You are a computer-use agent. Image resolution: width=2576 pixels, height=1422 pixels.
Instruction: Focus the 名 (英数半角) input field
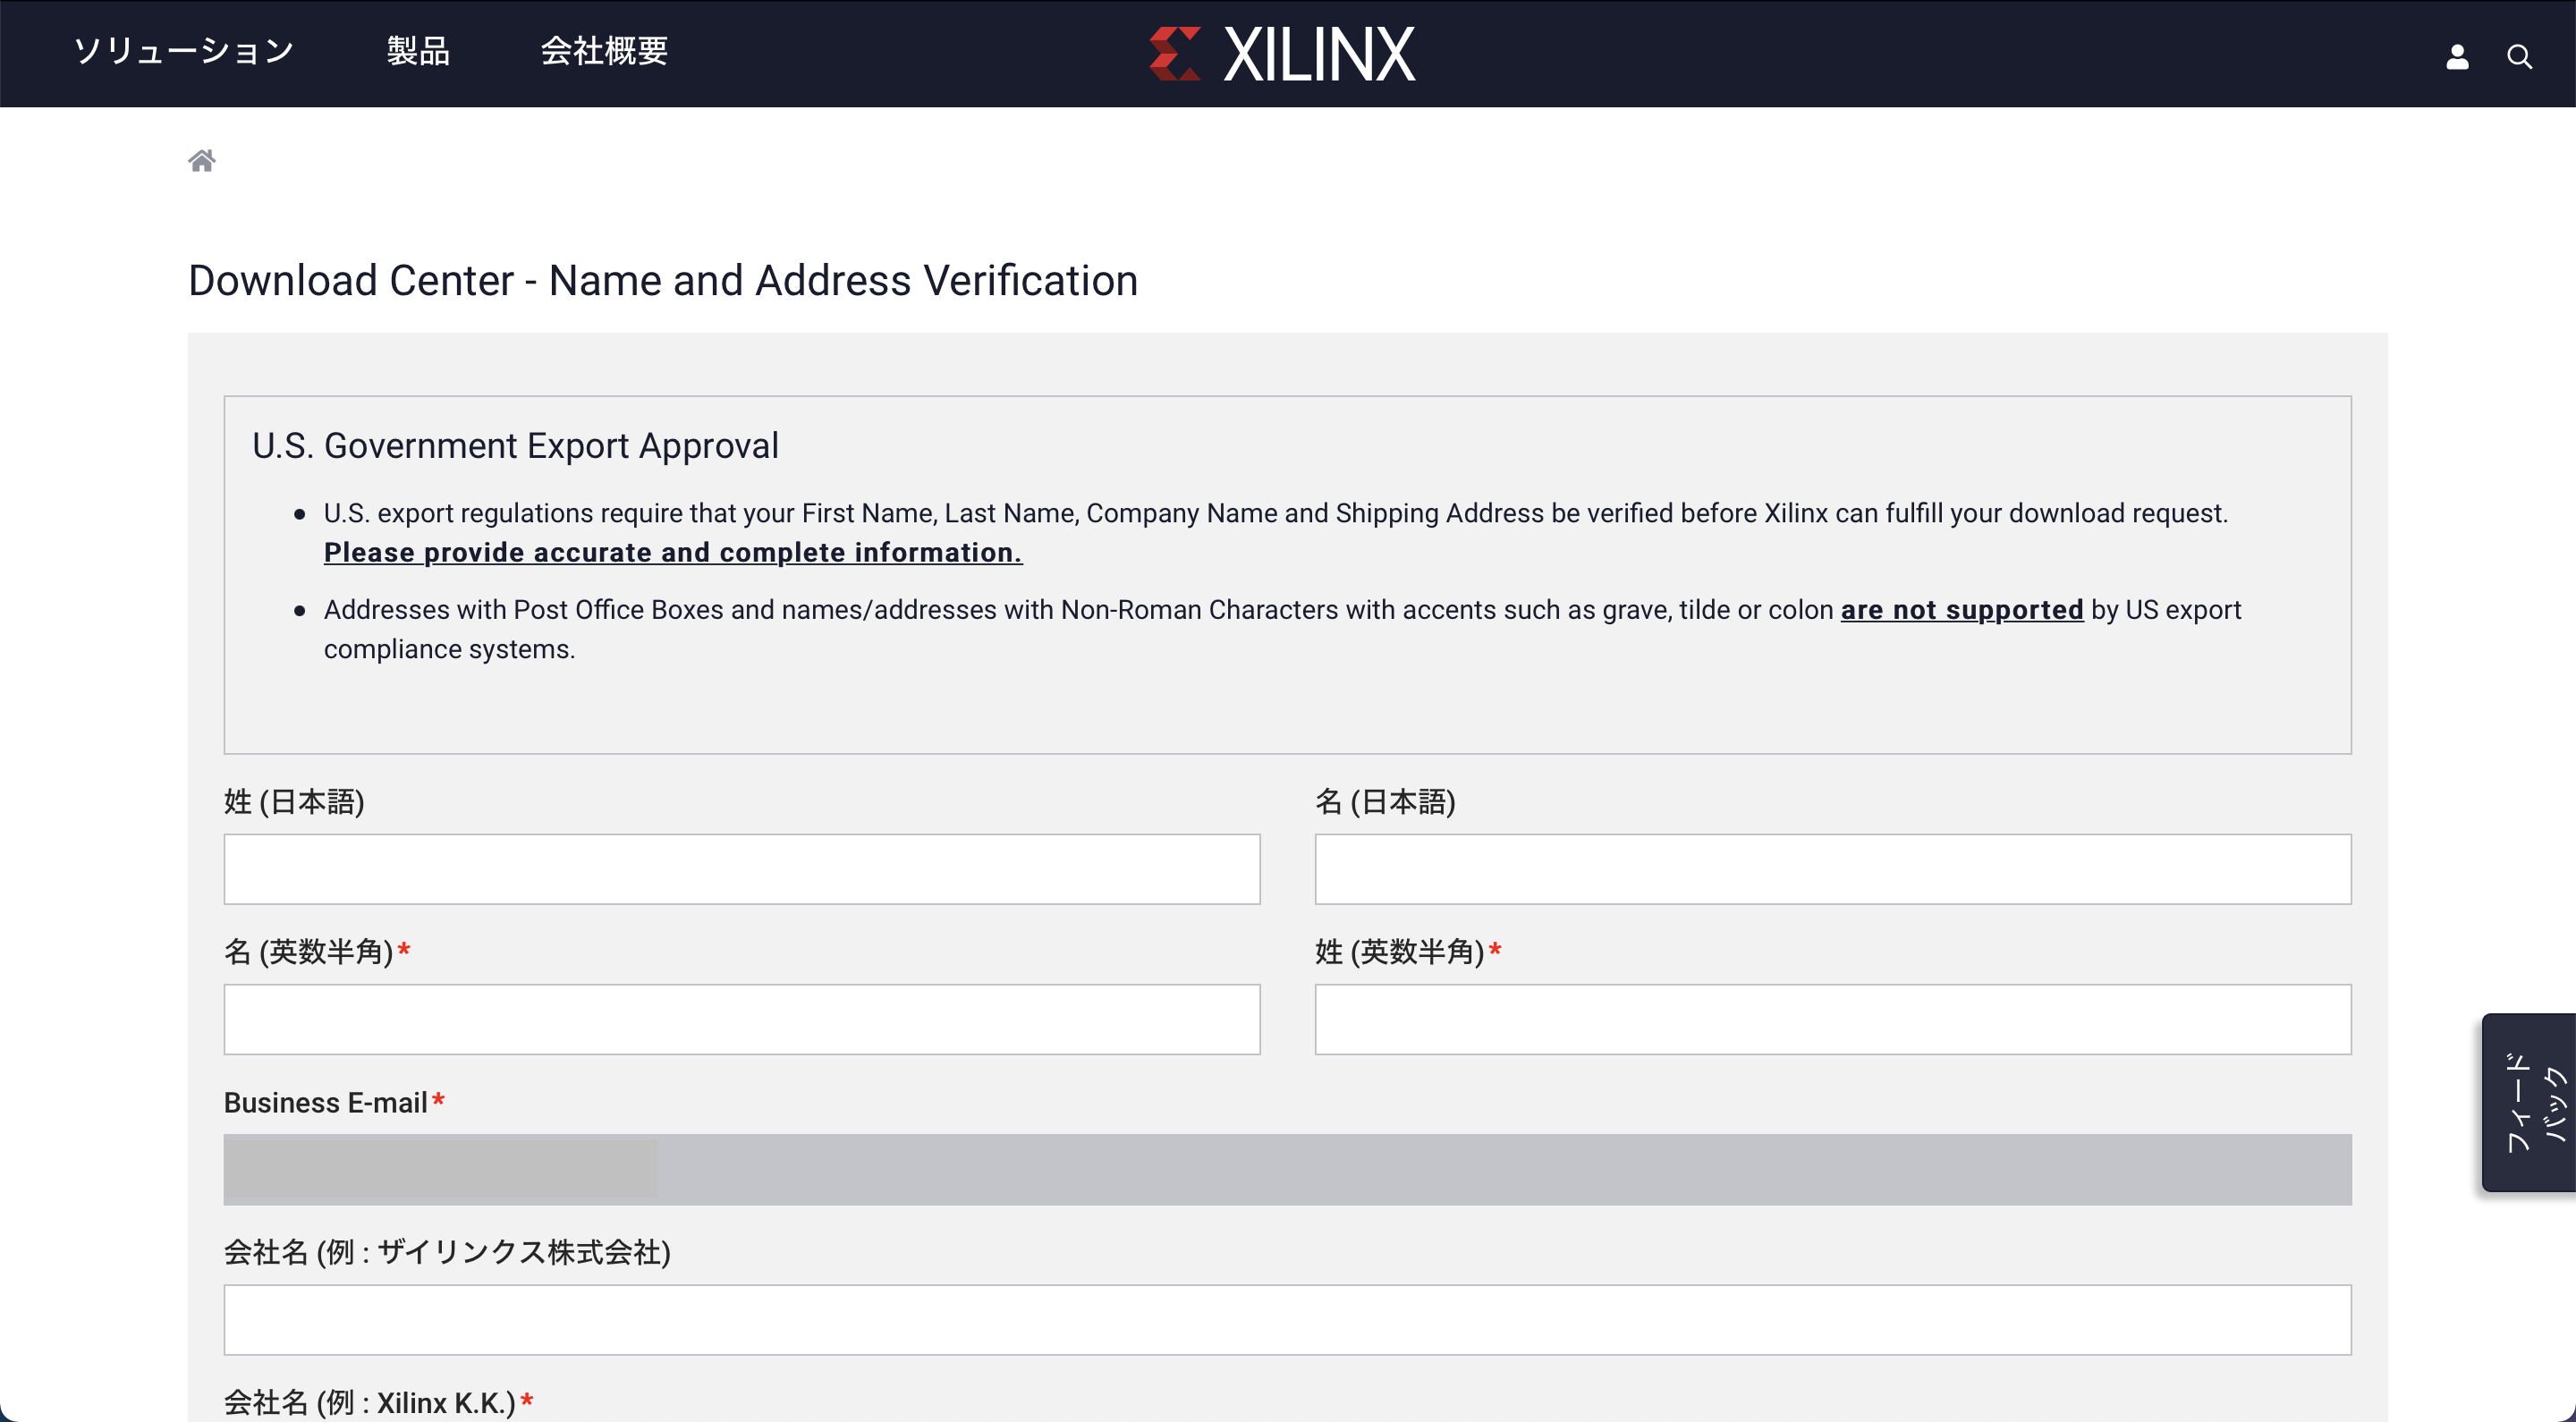742,1019
